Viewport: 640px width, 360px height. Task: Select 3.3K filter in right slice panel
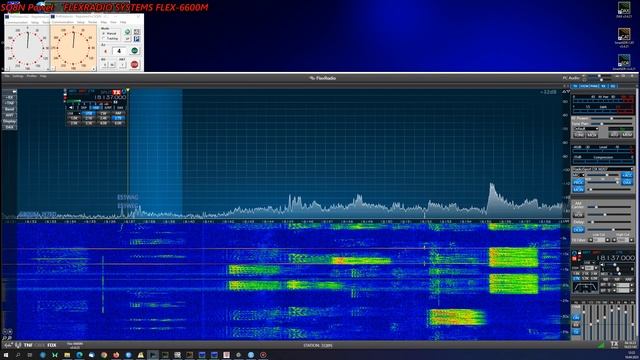pyautogui.click(x=585, y=278)
